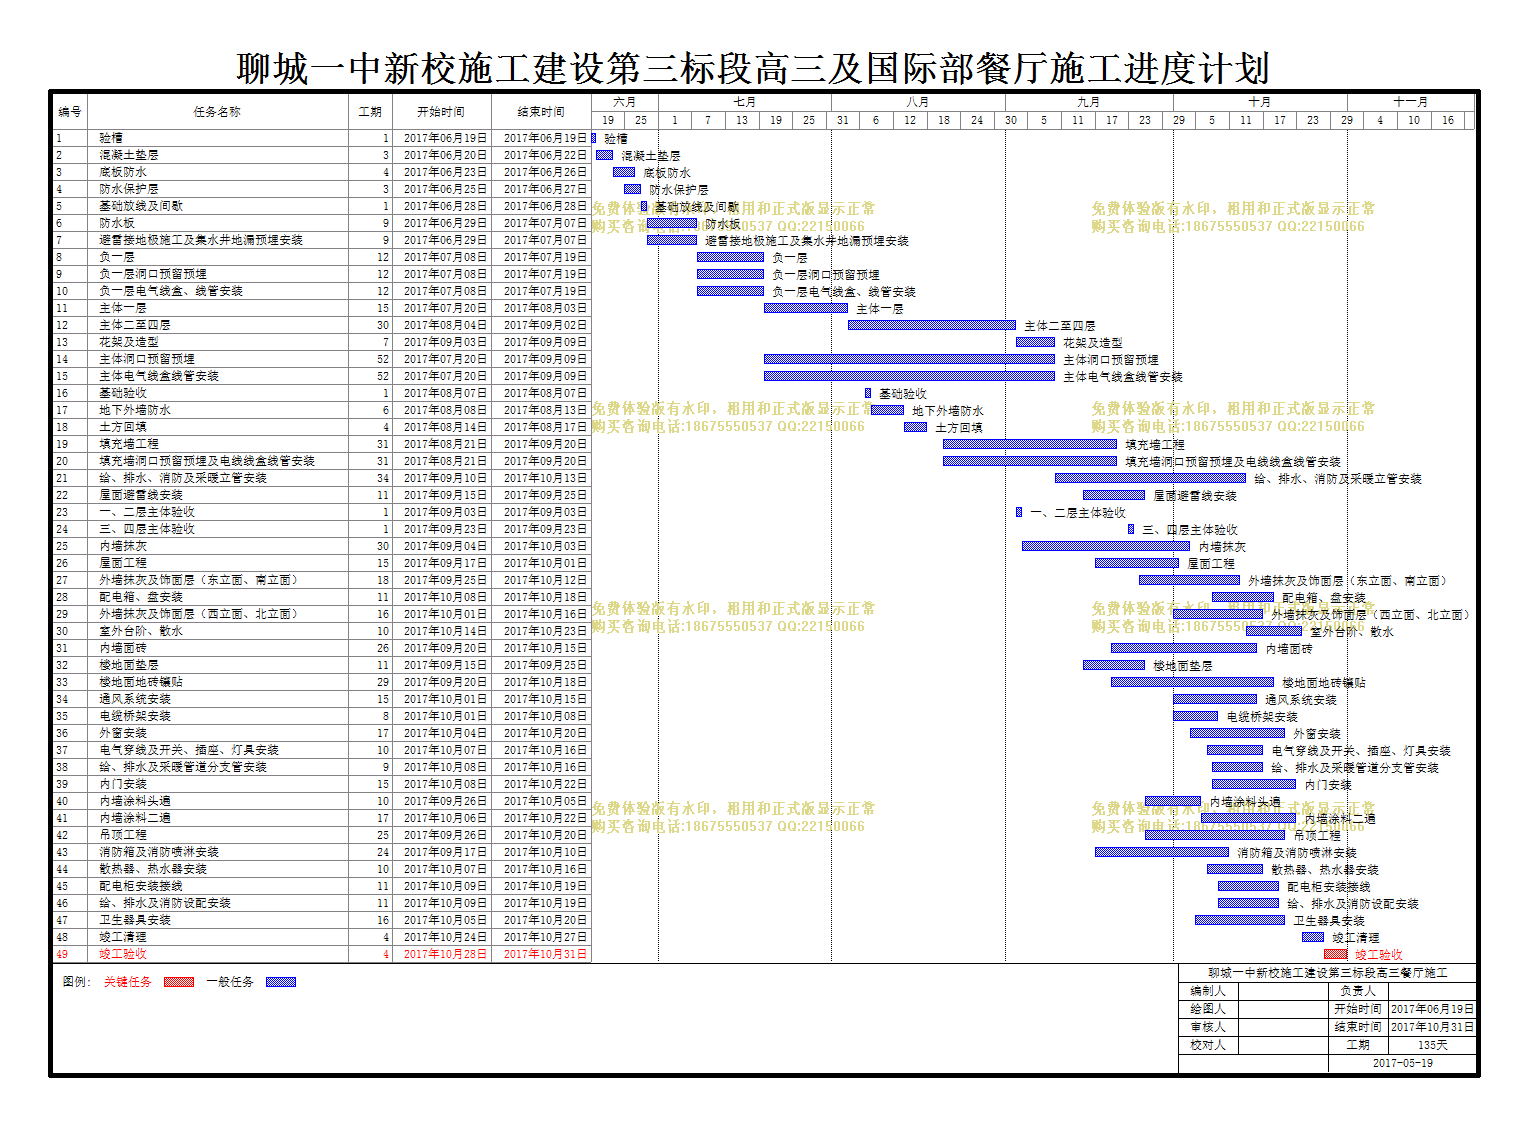Click the 审核人 cell in title block

coord(1208,1027)
